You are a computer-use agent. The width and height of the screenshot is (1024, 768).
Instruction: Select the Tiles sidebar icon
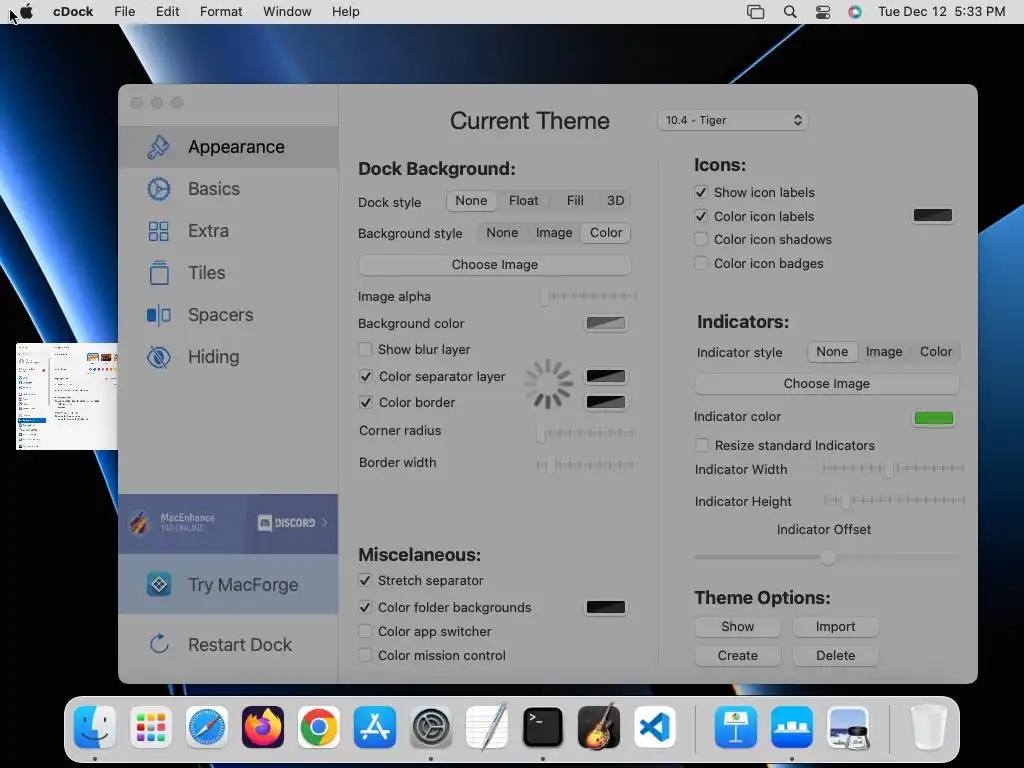(159, 273)
